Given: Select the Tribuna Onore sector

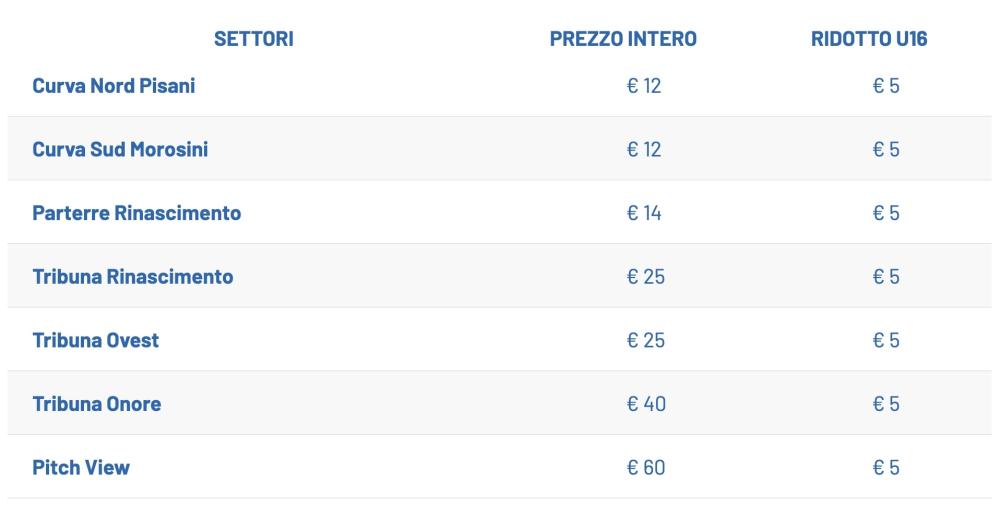Looking at the screenshot, I should [x=96, y=404].
